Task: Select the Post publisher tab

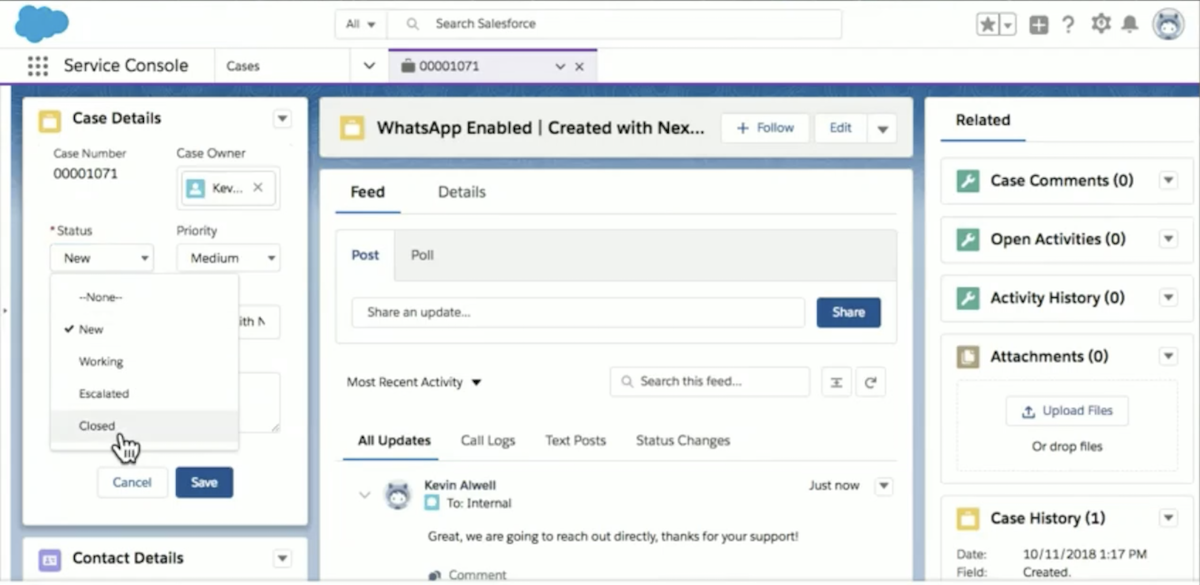Action: (365, 255)
